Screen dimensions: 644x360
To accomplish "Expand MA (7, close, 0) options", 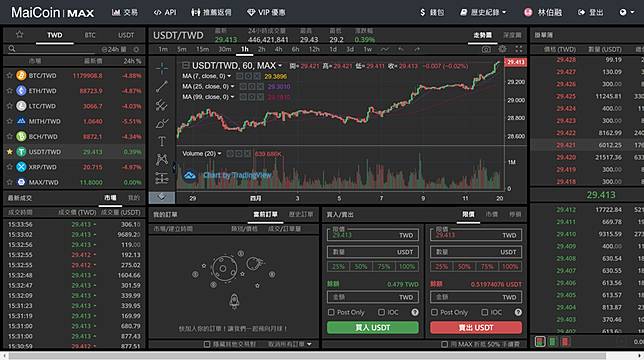I will (x=229, y=76).
